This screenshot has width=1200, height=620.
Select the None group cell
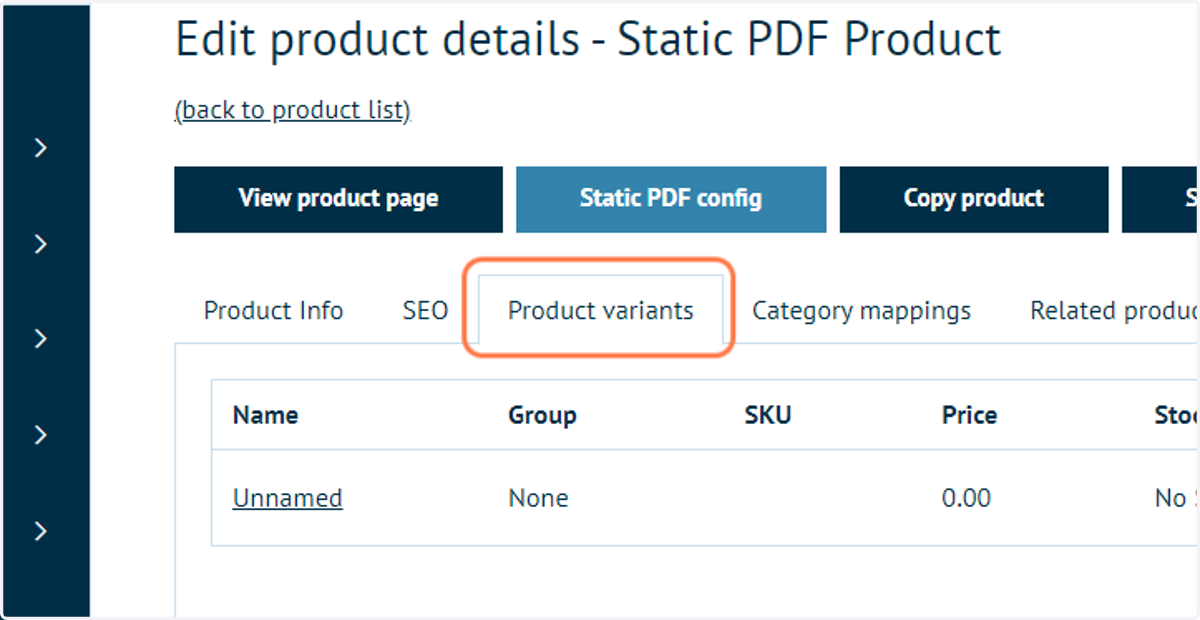[538, 498]
